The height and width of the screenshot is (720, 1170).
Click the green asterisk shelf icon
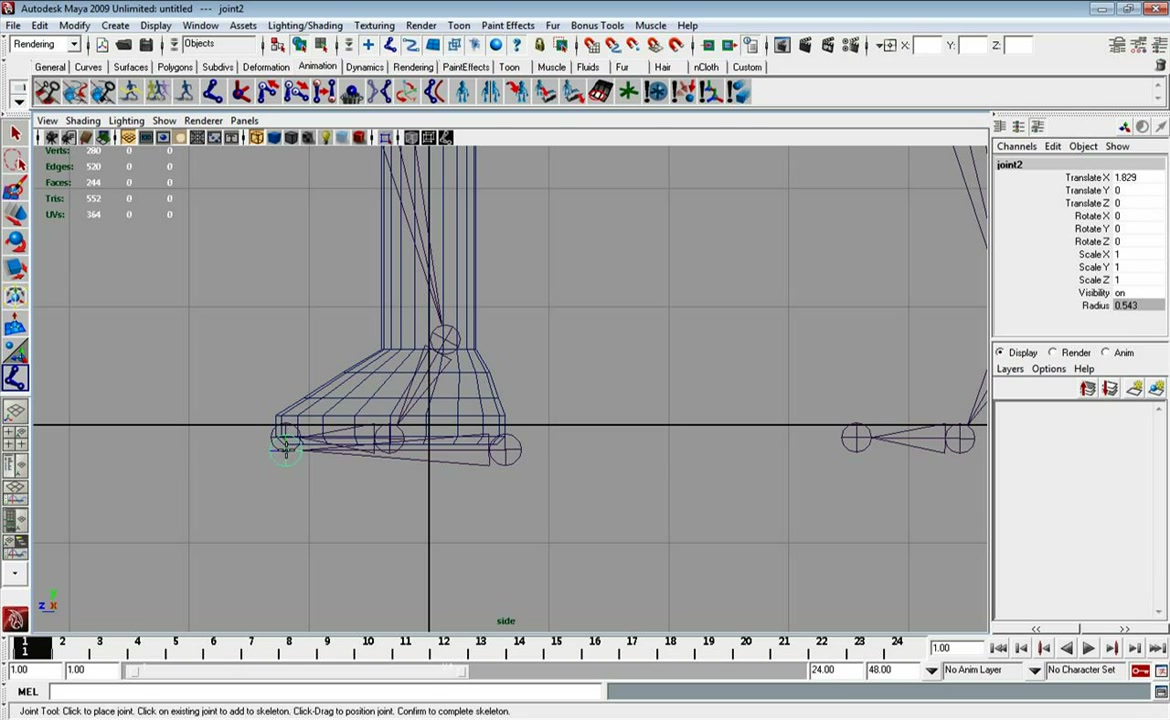[x=628, y=93]
